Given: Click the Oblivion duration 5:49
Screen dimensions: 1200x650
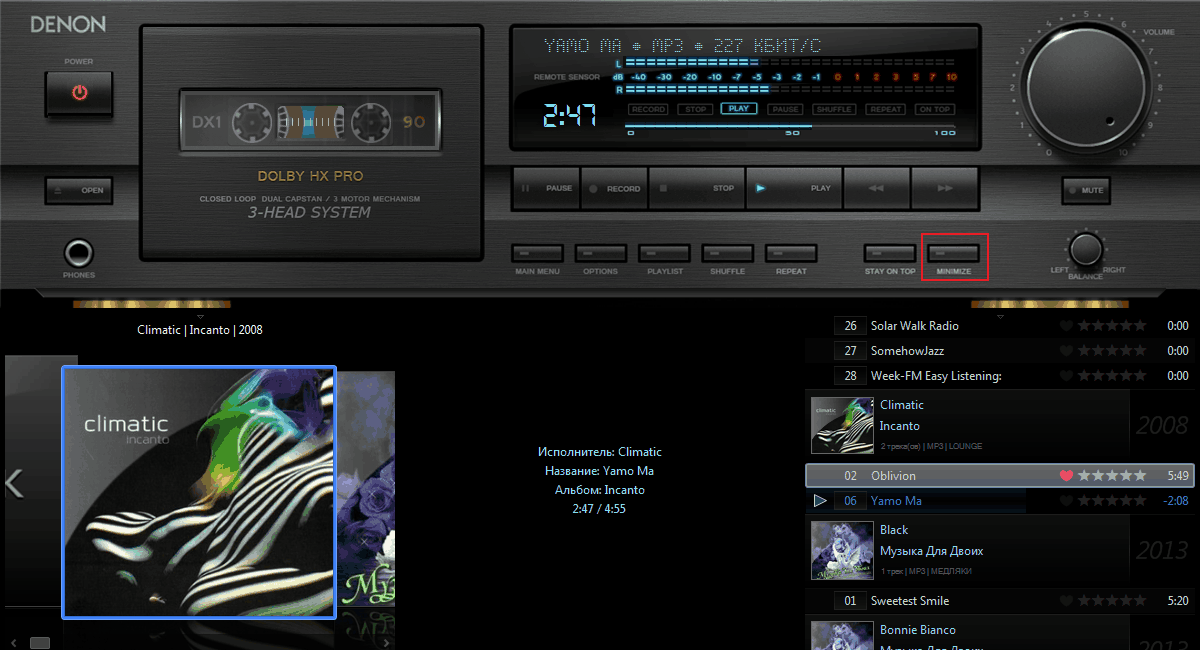Looking at the screenshot, I should 1178,476.
